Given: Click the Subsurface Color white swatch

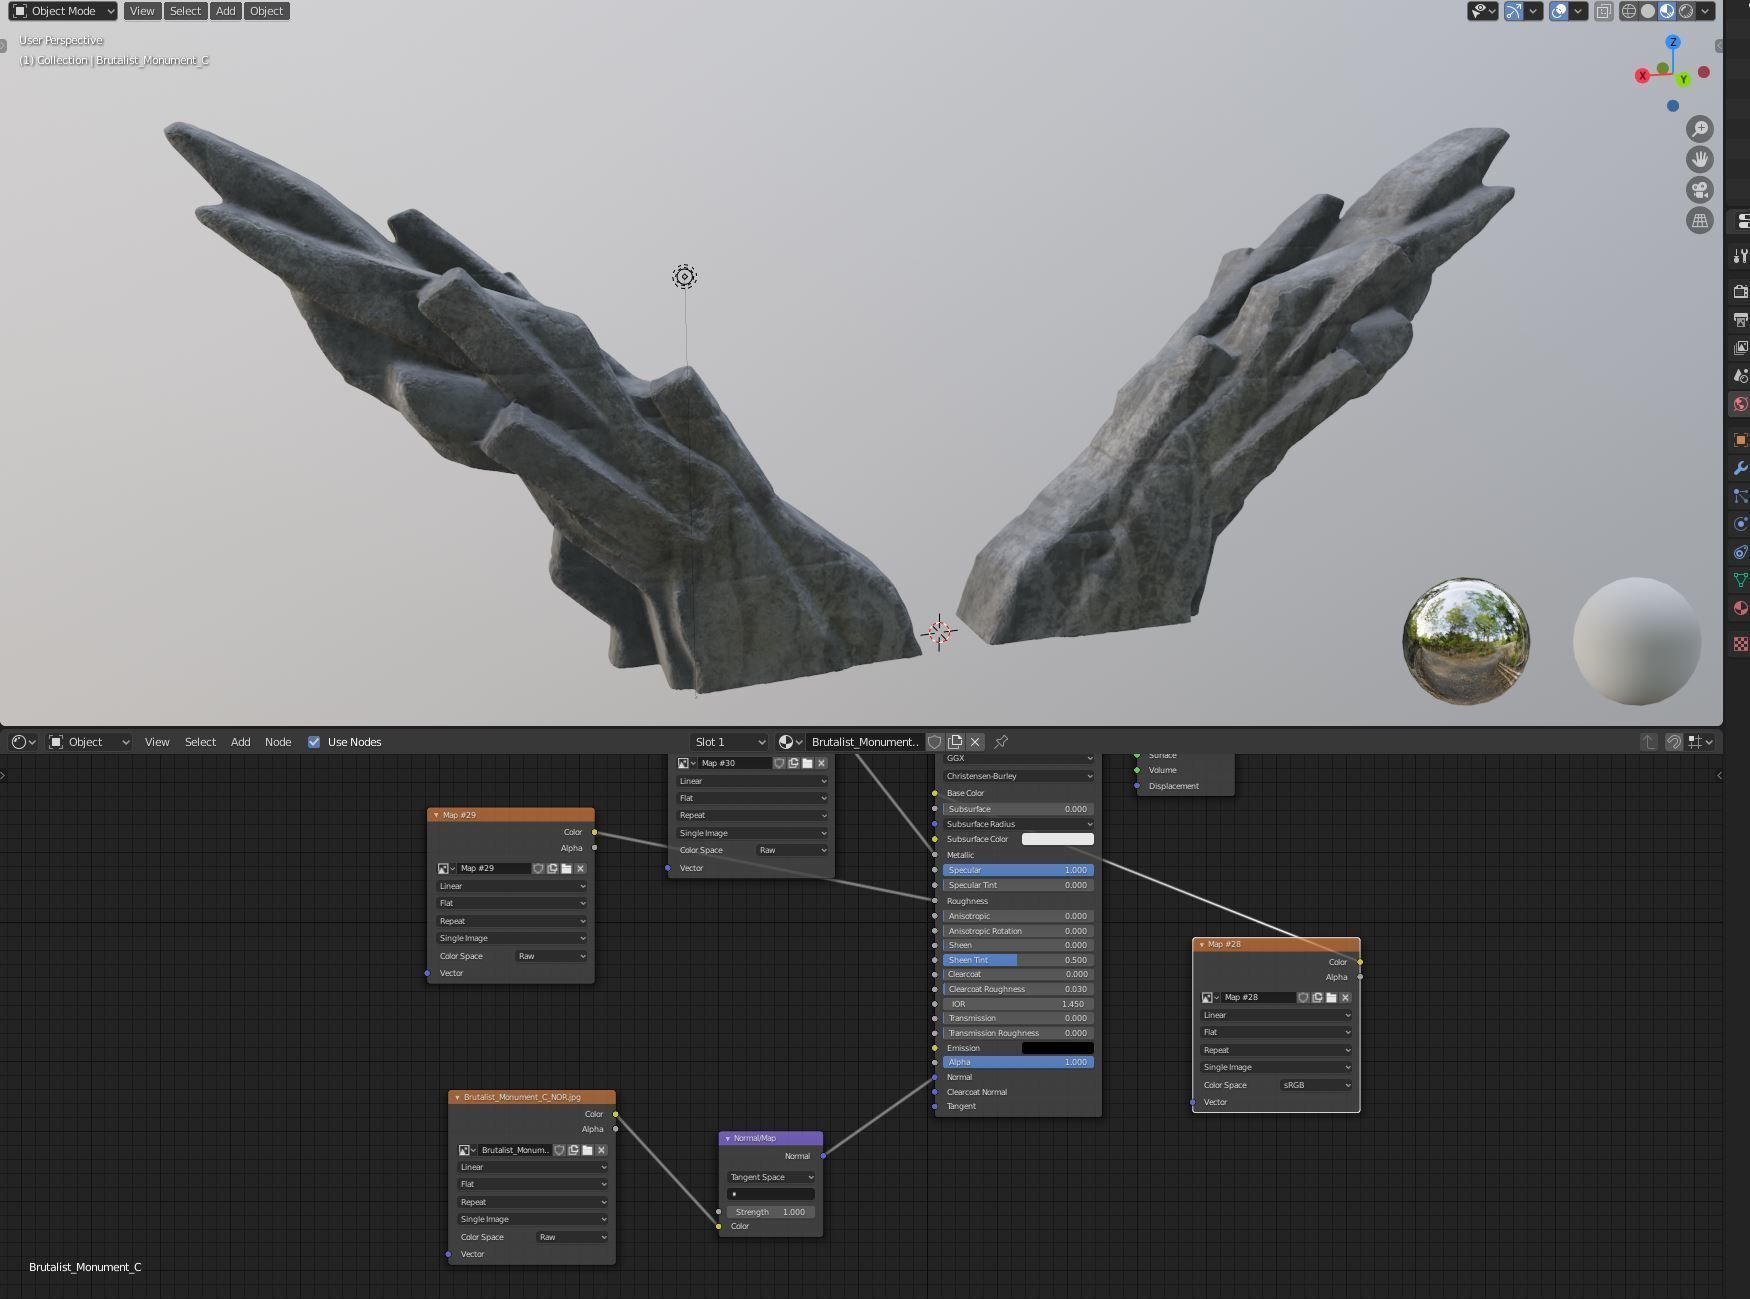Looking at the screenshot, I should point(1057,839).
